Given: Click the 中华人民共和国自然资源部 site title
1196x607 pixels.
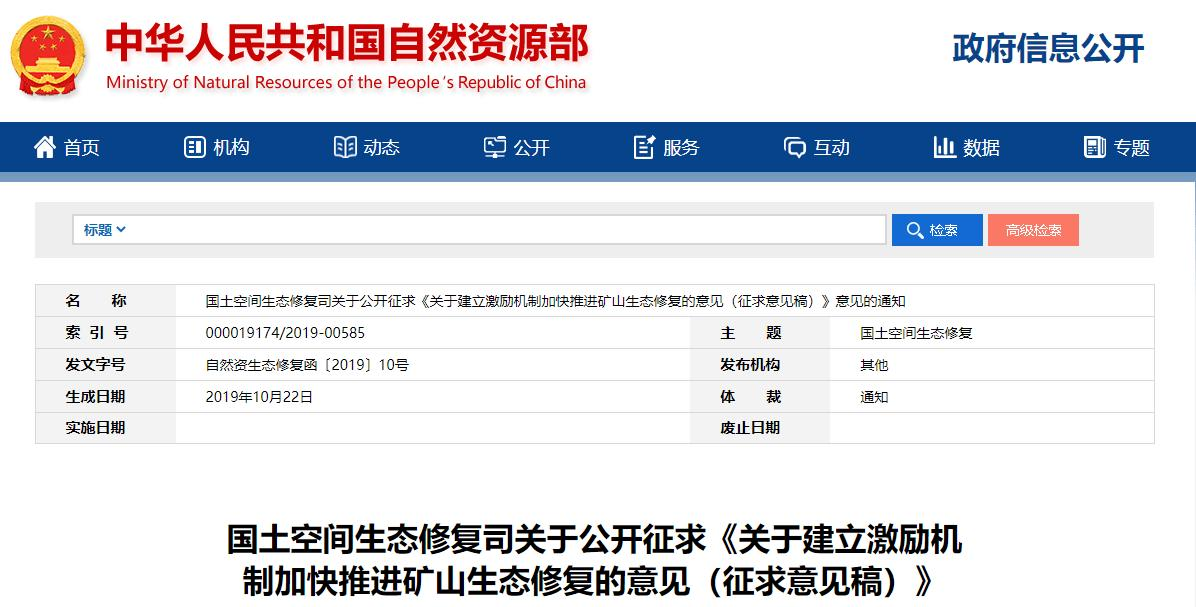Looking at the screenshot, I should pyautogui.click(x=347, y=43).
